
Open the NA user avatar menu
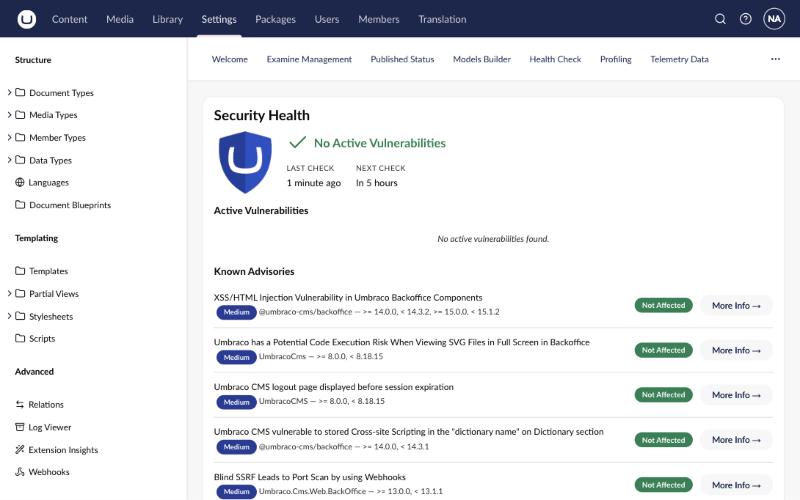(x=774, y=19)
